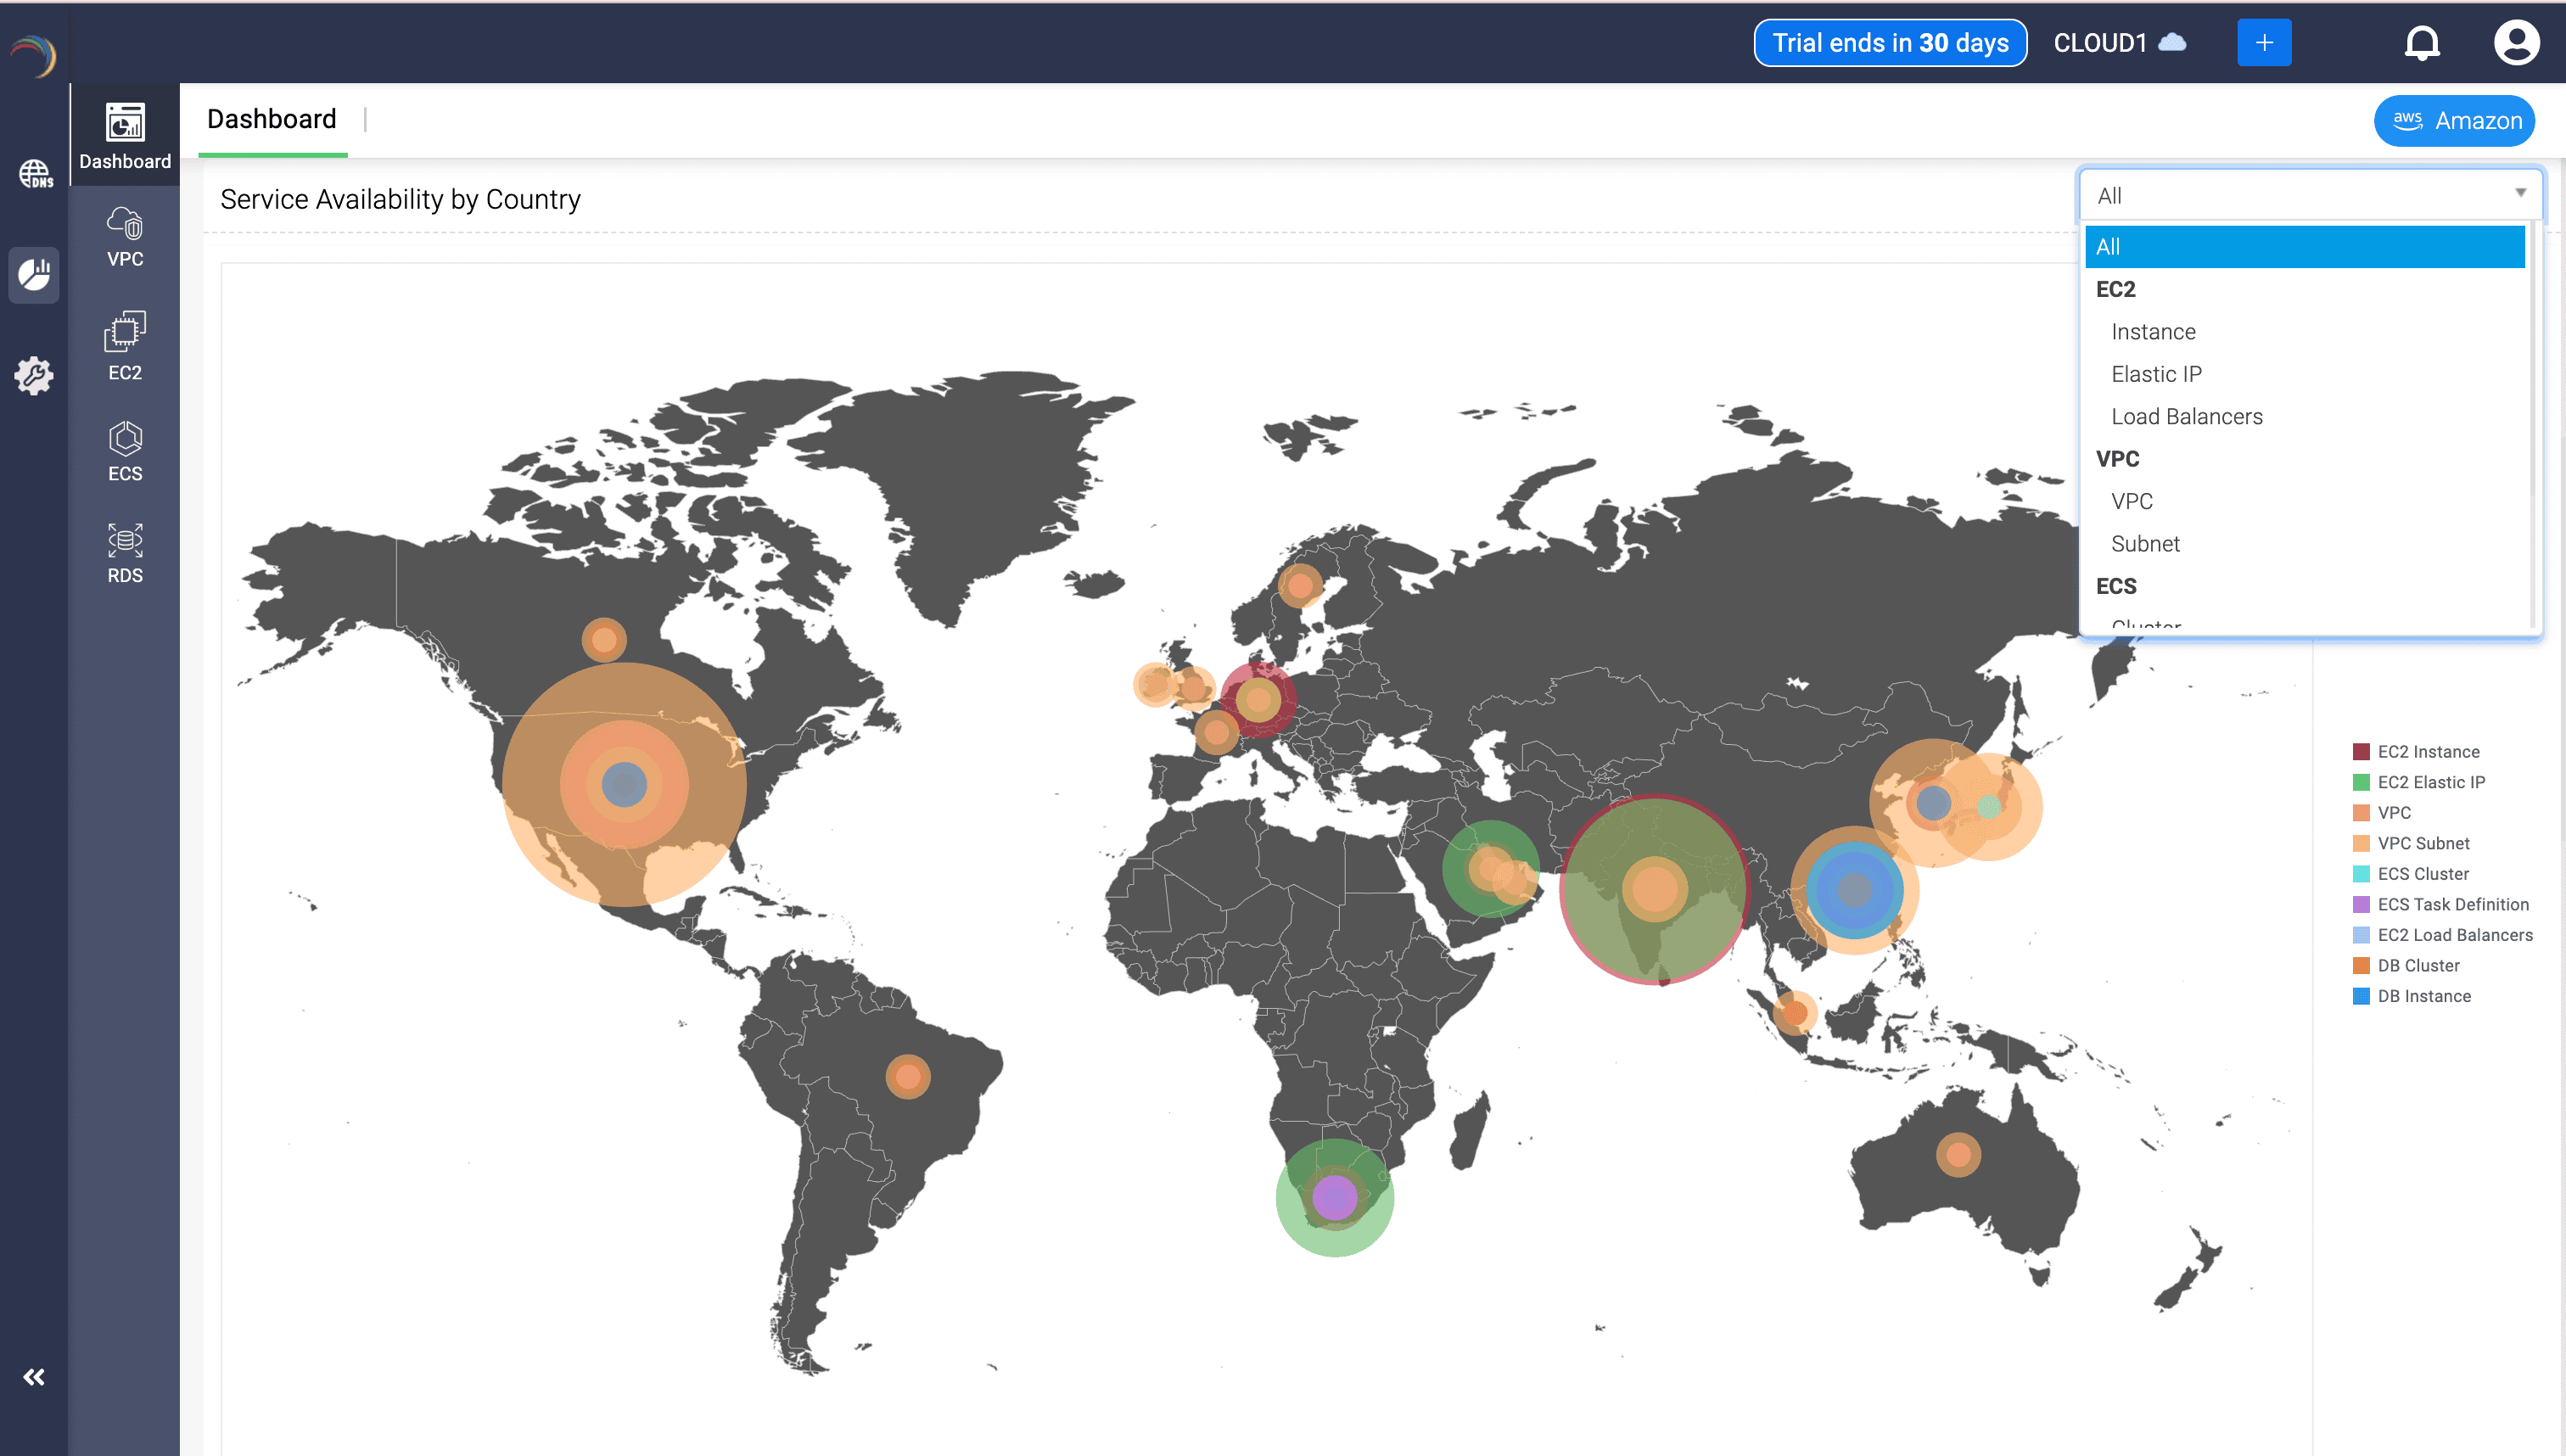Select Instance under EC2 in the dropdown
The width and height of the screenshot is (2566, 1456).
(2153, 331)
